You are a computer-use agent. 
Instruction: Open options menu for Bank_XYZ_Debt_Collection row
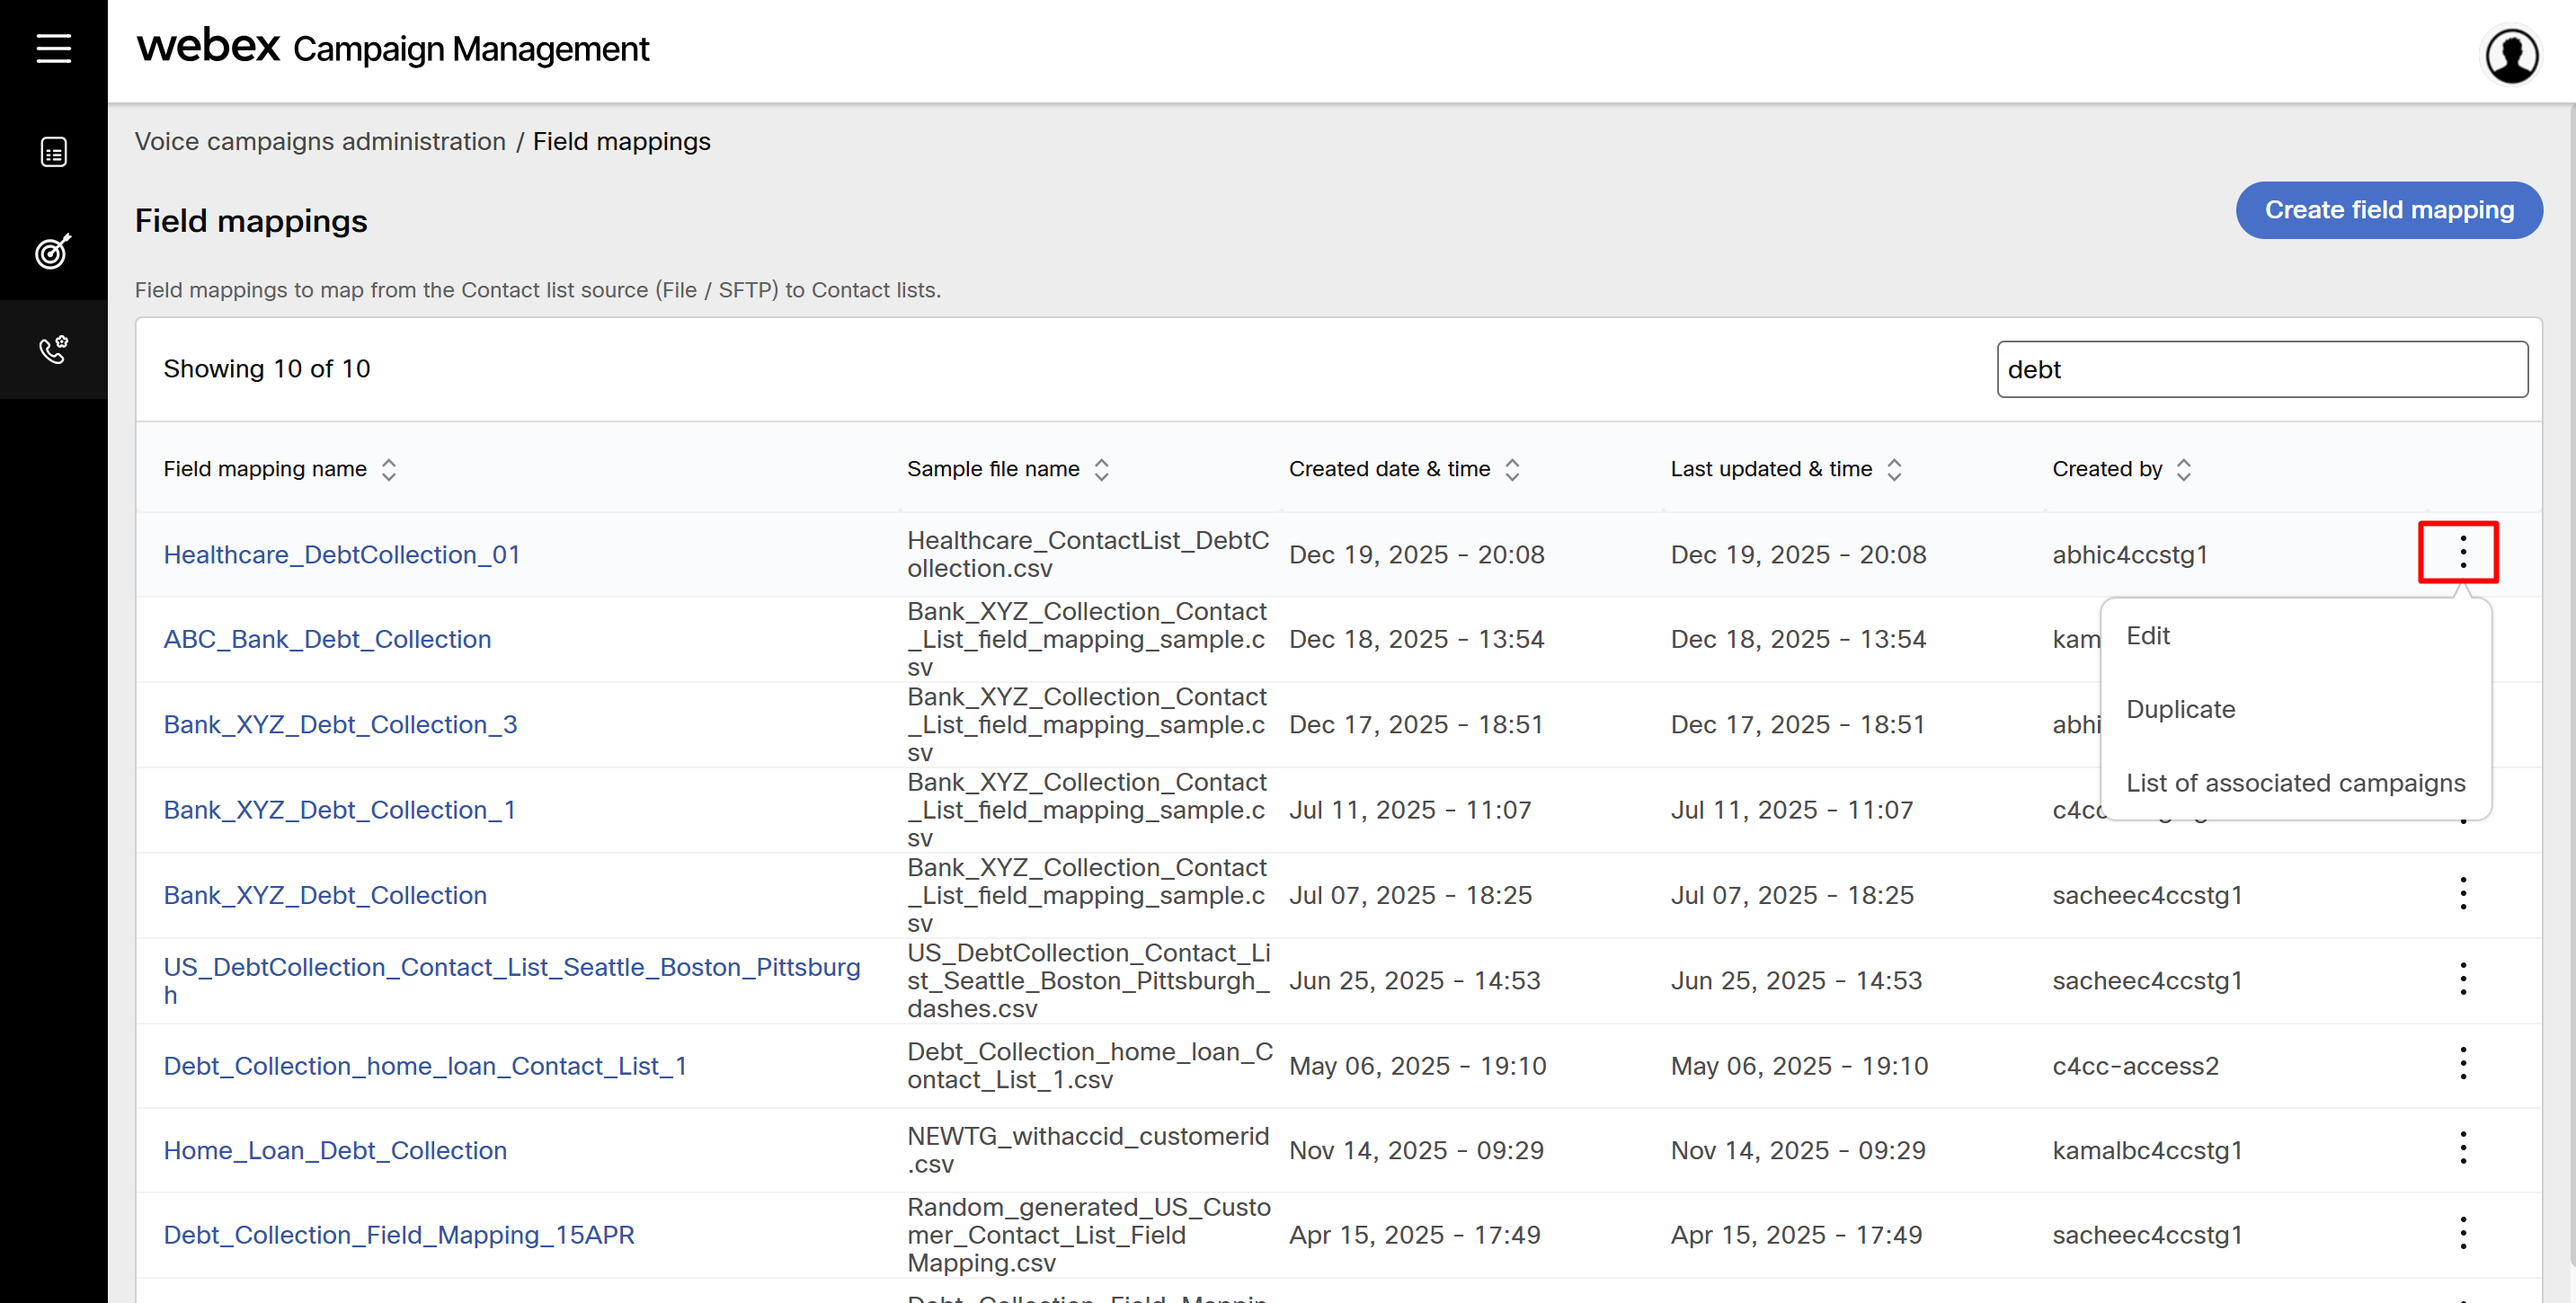(x=2462, y=893)
